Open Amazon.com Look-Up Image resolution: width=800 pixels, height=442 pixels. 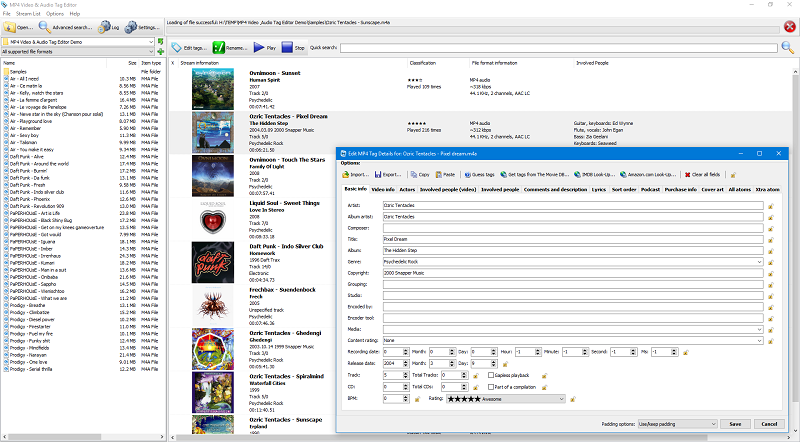(648, 175)
